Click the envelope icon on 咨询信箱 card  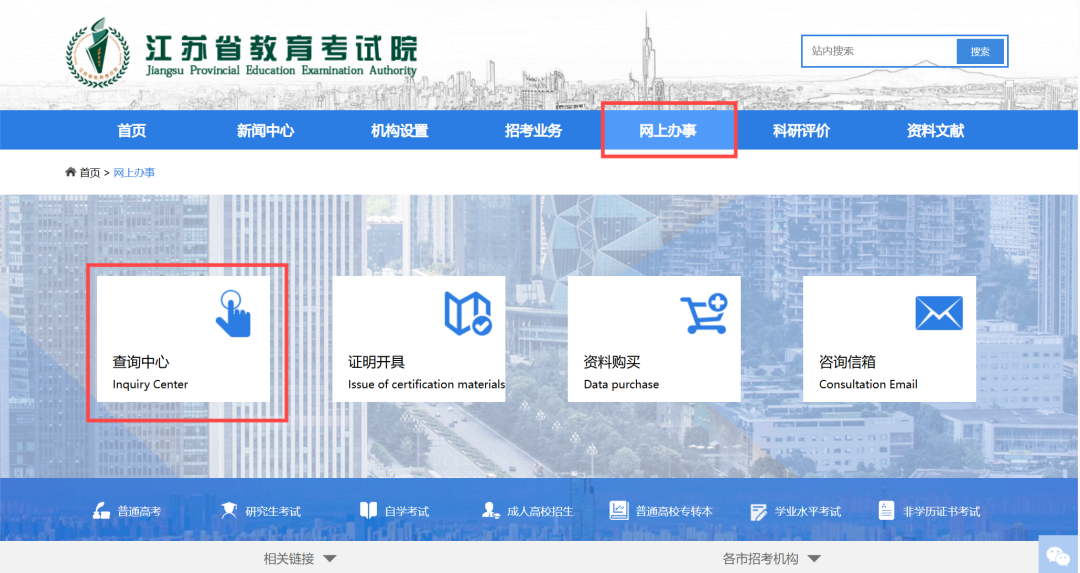coord(939,313)
